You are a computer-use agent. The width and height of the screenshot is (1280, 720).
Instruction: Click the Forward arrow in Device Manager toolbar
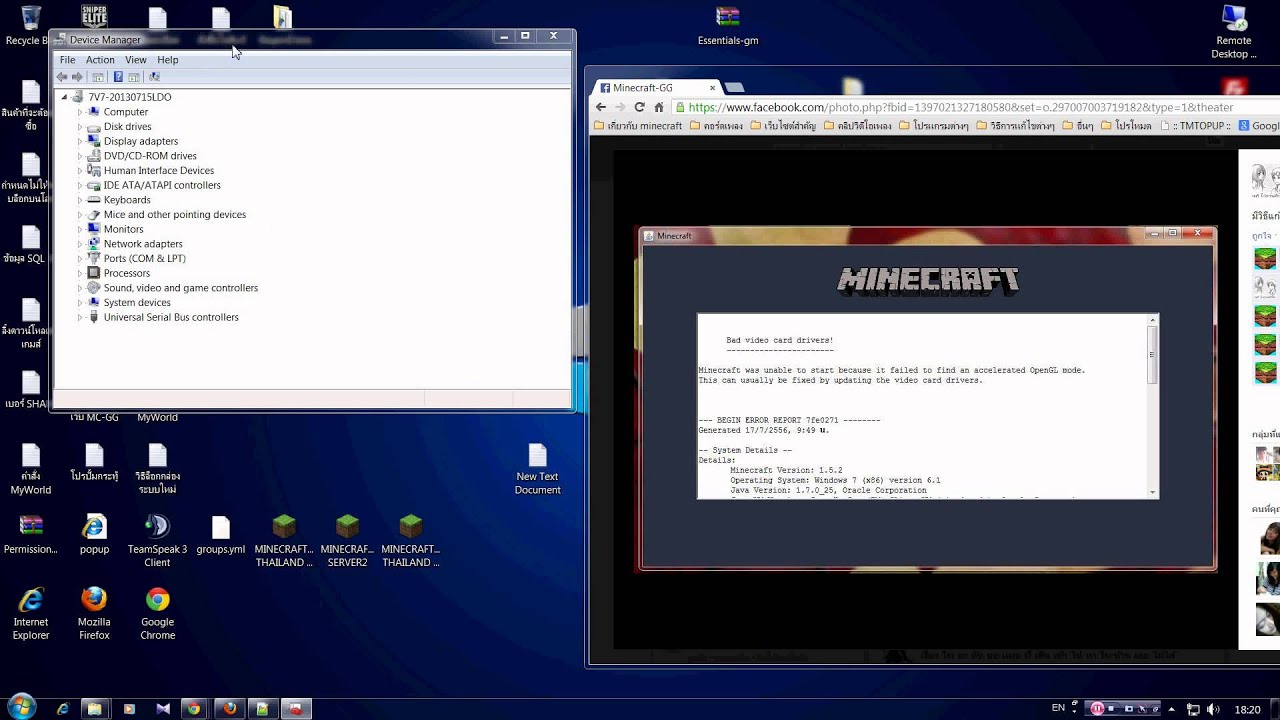pos(77,77)
